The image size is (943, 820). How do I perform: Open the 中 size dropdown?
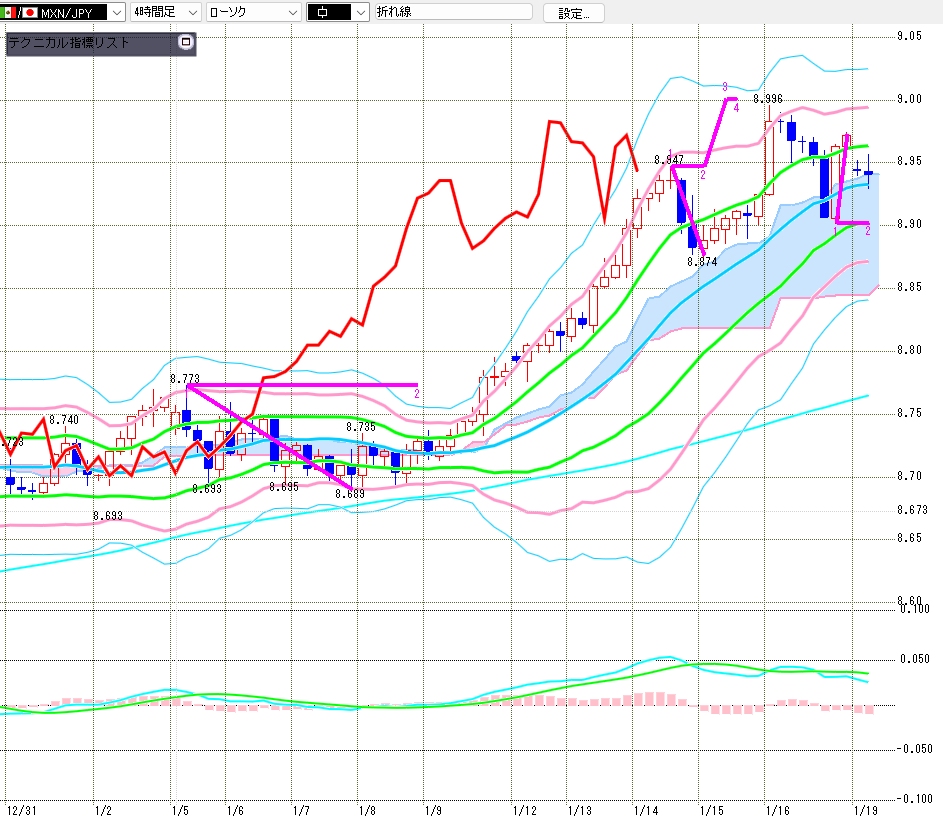359,13
